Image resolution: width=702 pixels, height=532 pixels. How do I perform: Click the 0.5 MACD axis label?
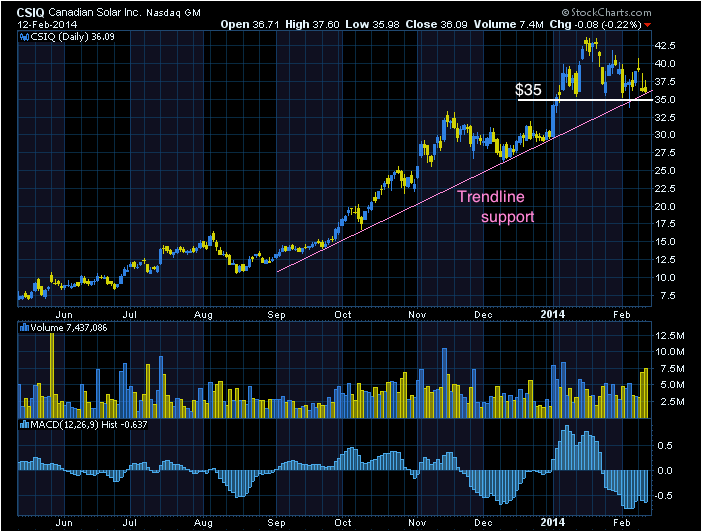coord(665,446)
